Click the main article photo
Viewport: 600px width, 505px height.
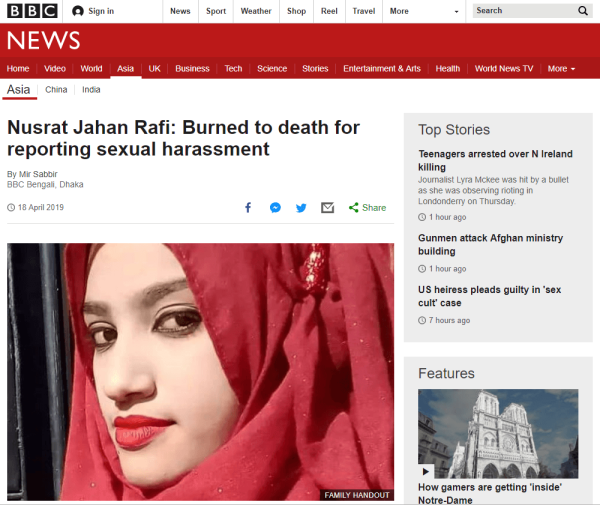click(x=200, y=370)
